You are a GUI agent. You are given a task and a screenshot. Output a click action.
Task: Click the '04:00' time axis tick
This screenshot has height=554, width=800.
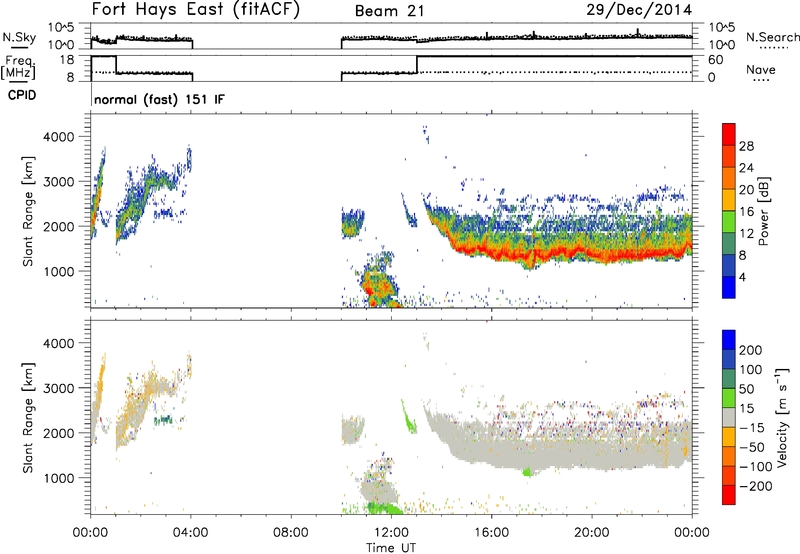click(x=190, y=533)
